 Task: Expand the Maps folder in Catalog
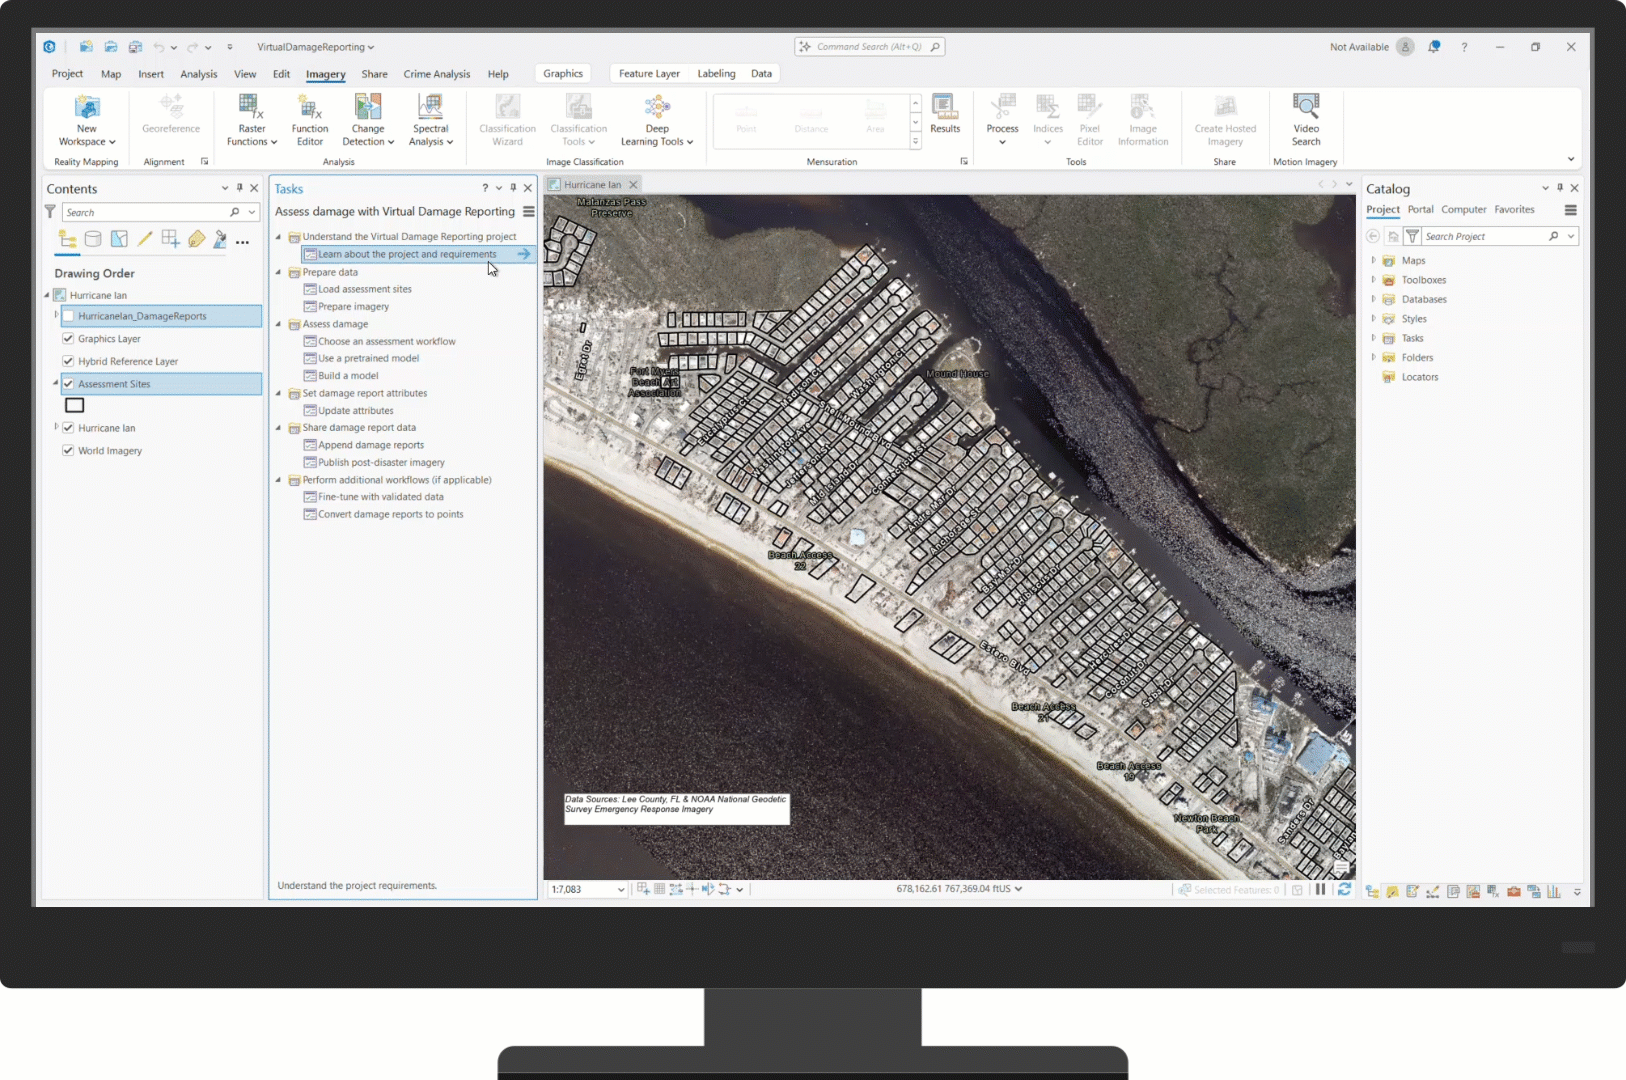(x=1373, y=260)
